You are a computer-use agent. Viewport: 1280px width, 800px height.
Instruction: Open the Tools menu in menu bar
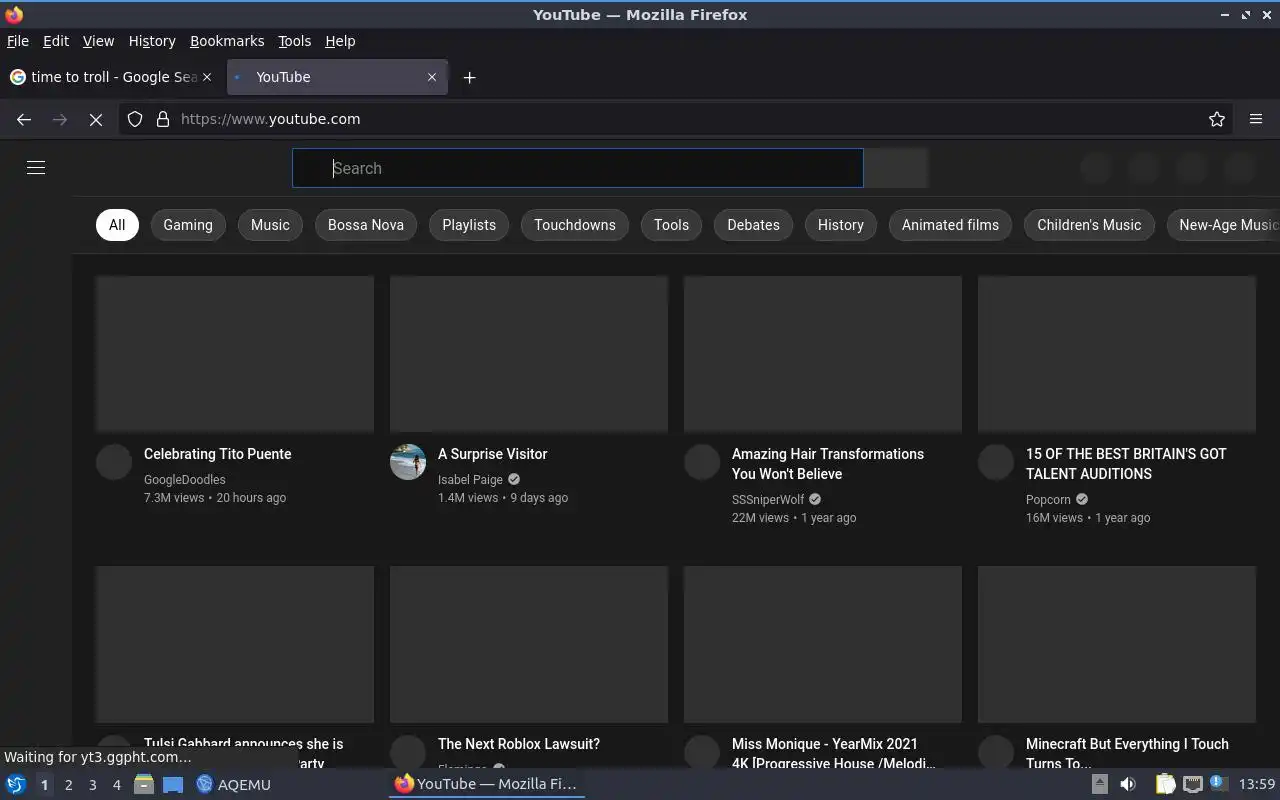(x=294, y=41)
